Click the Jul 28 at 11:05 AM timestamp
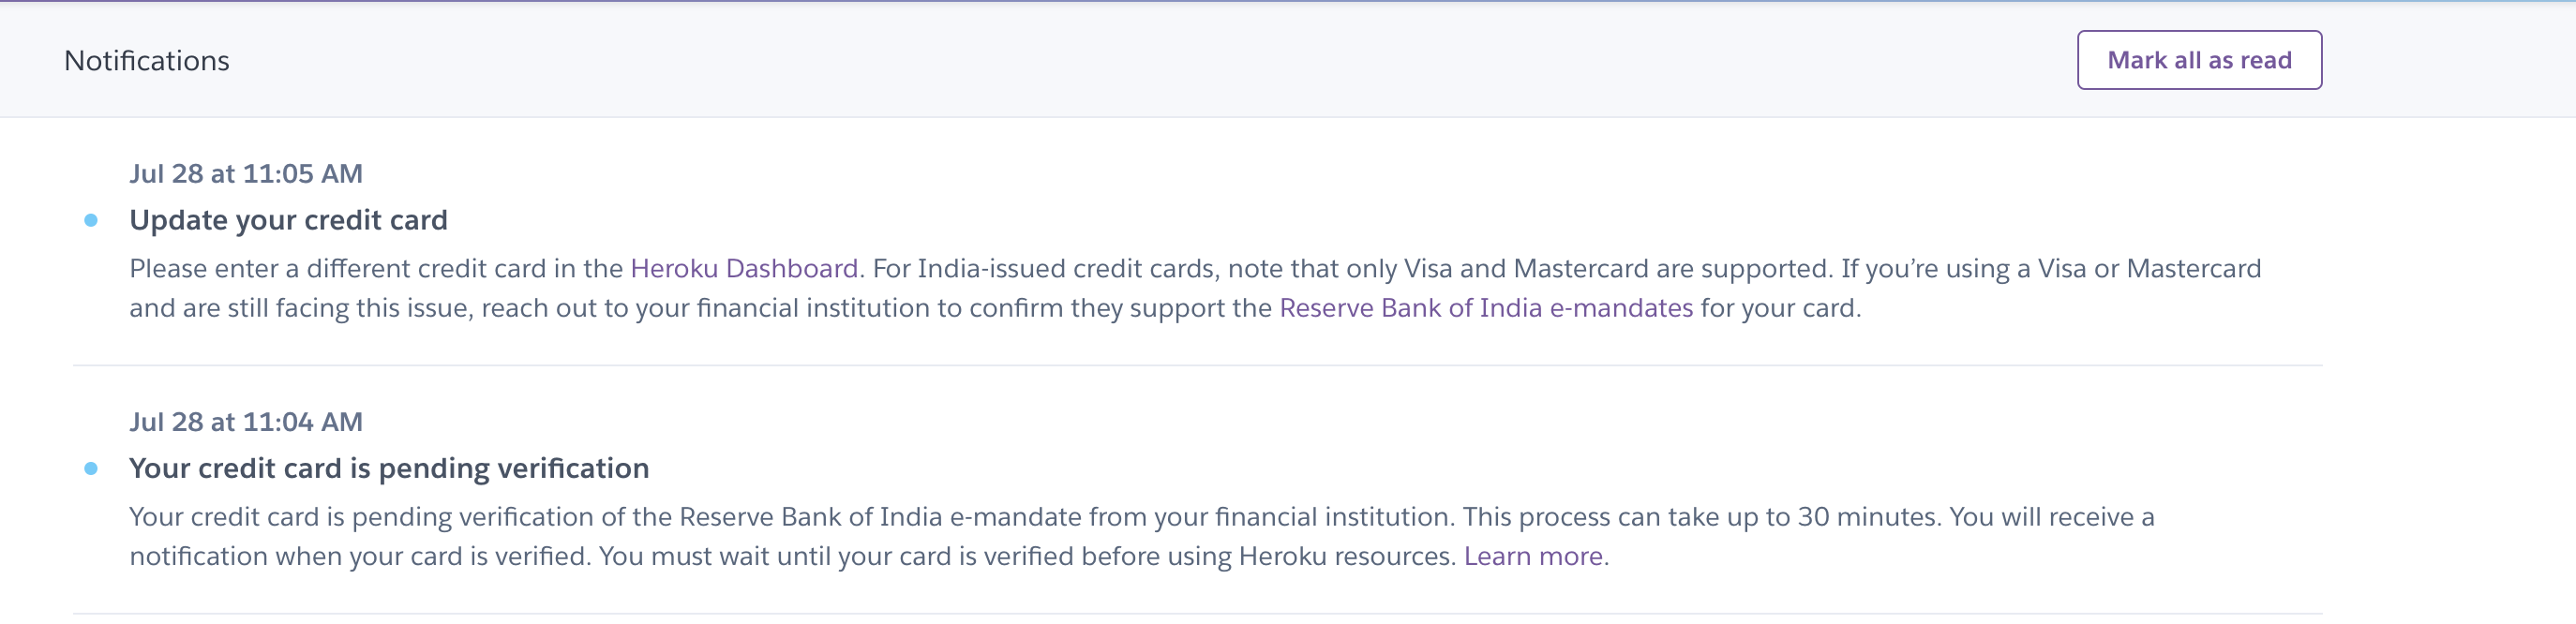 pos(246,173)
